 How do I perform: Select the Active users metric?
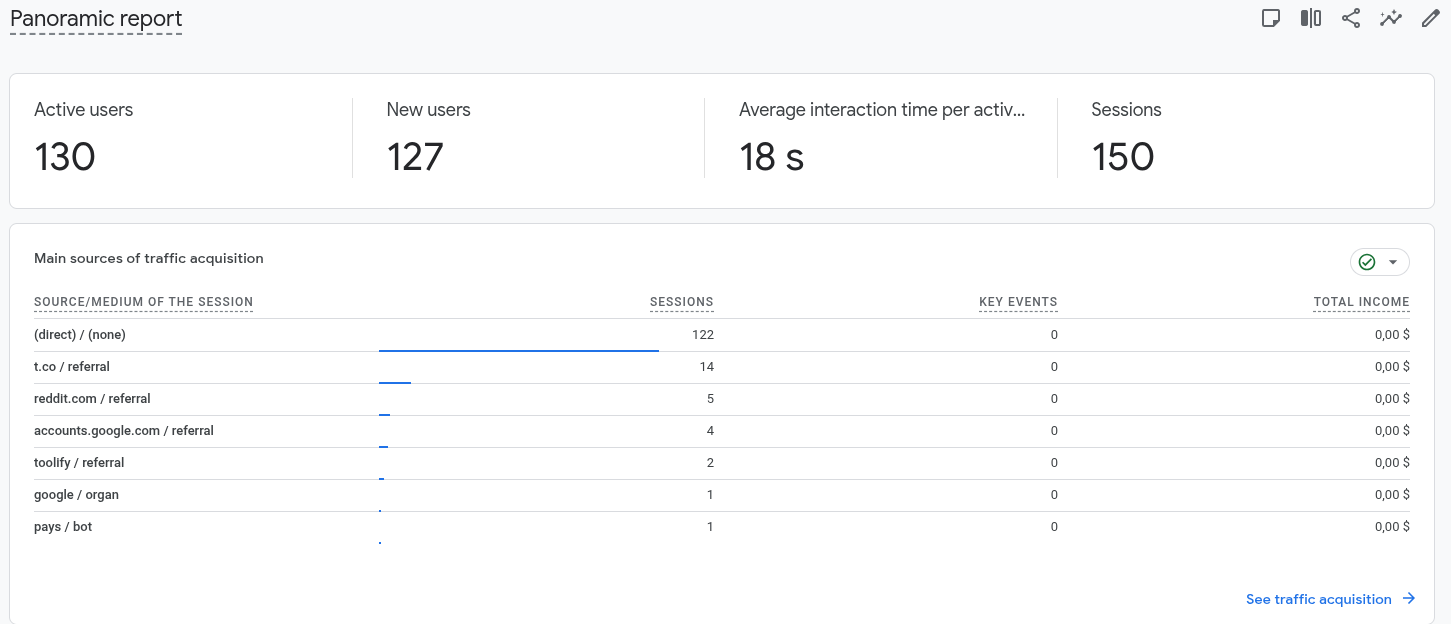[83, 110]
